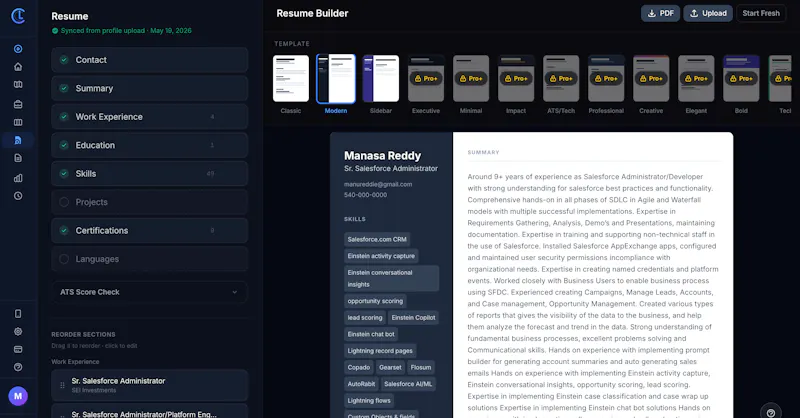
Task: Click the Manasa Reddy name on the resume
Action: 383,156
